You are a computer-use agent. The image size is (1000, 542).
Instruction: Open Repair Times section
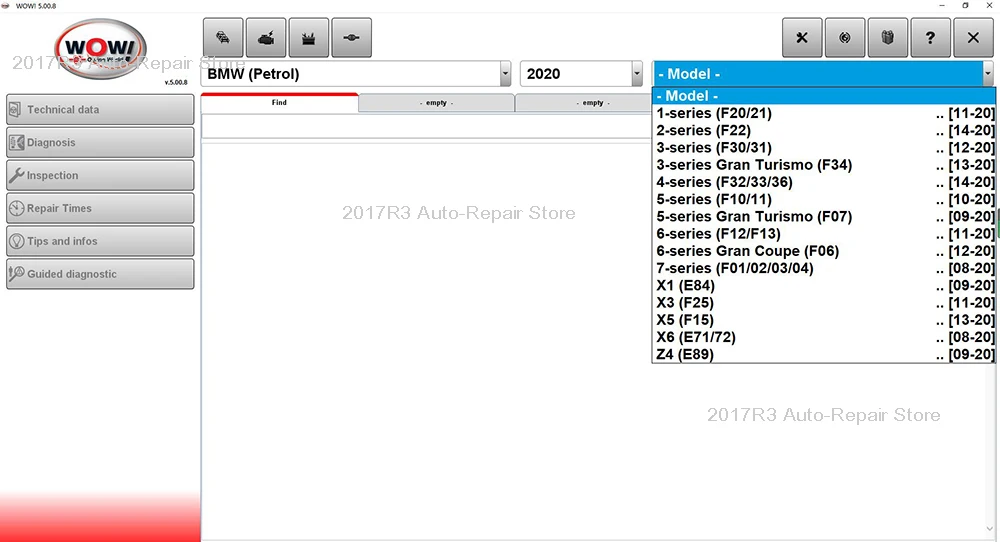pyautogui.click(x=100, y=208)
